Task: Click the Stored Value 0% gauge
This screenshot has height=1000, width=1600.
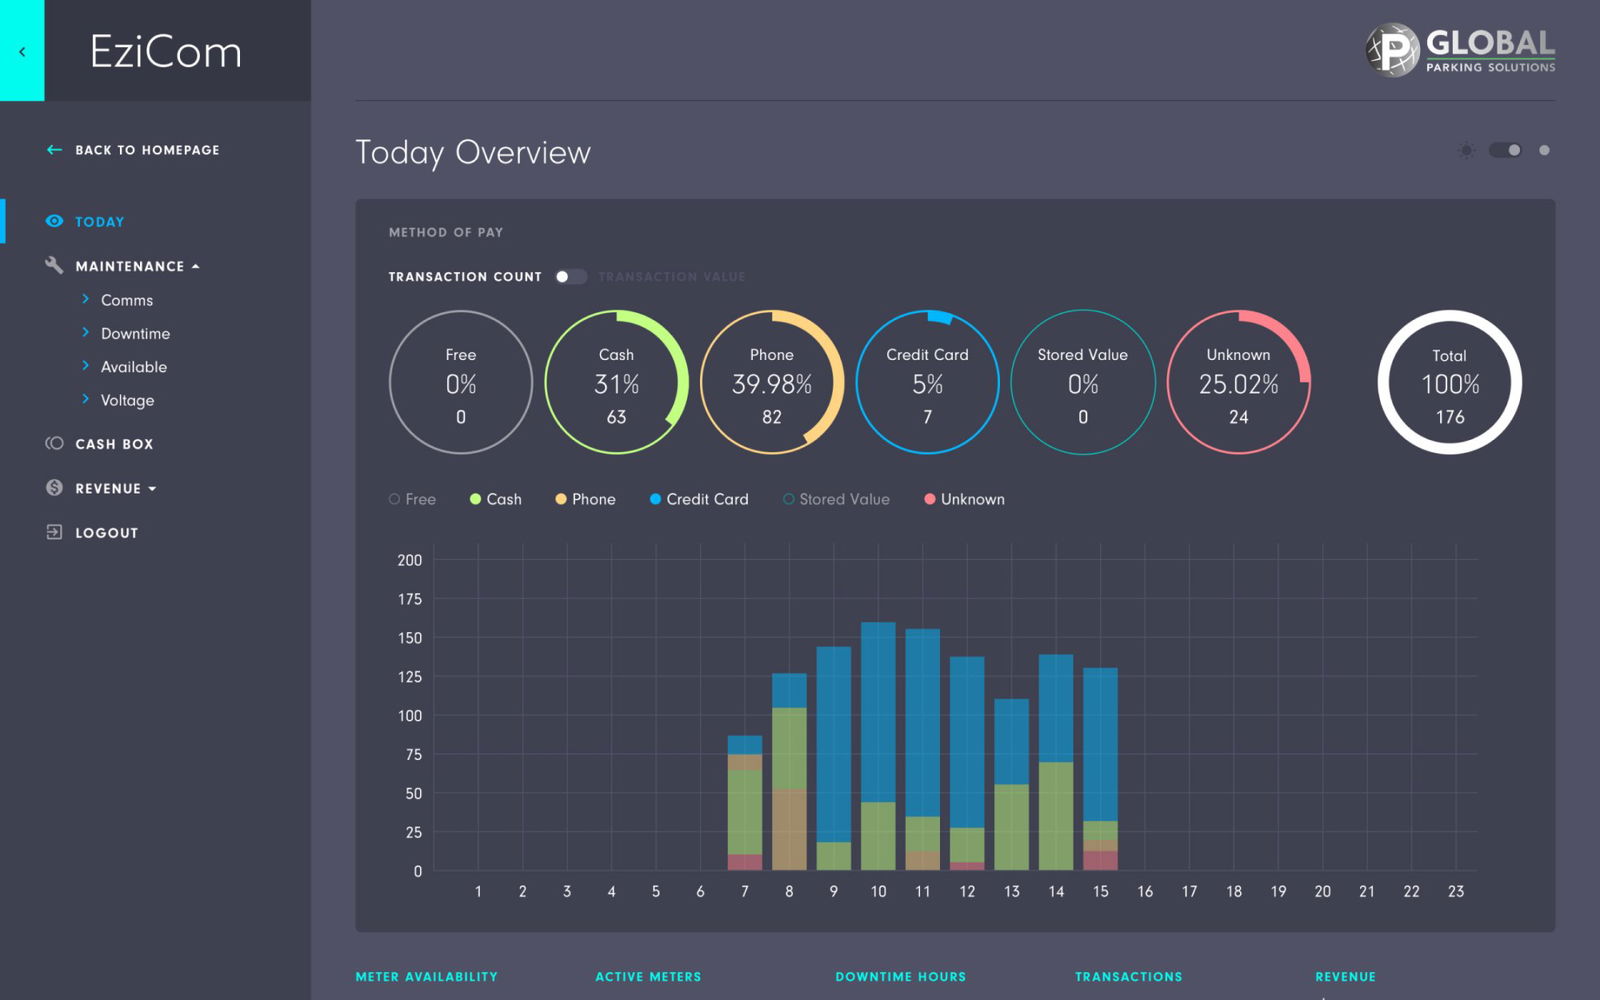Action: tap(1083, 382)
